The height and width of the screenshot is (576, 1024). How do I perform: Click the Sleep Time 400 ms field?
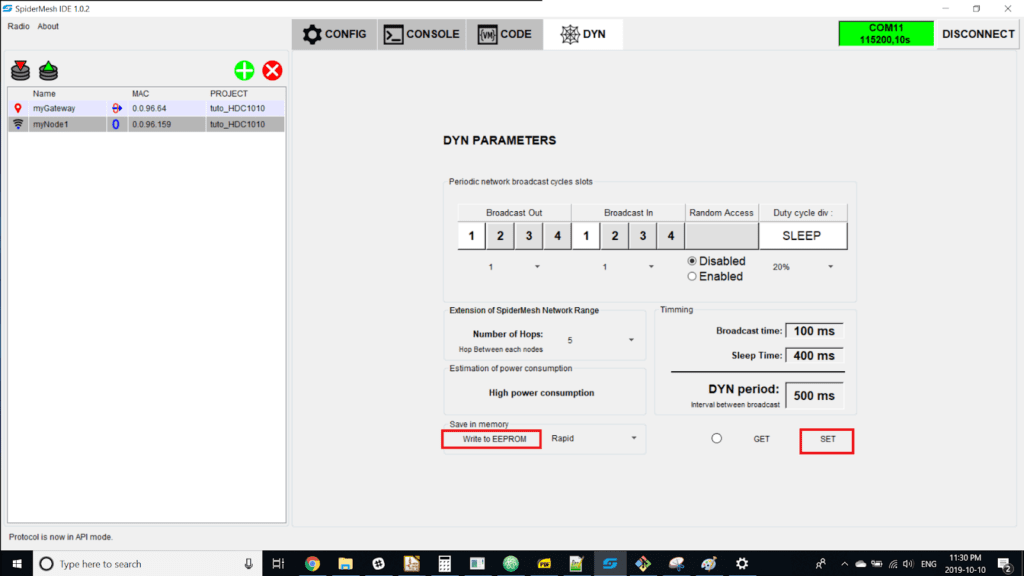pos(814,356)
